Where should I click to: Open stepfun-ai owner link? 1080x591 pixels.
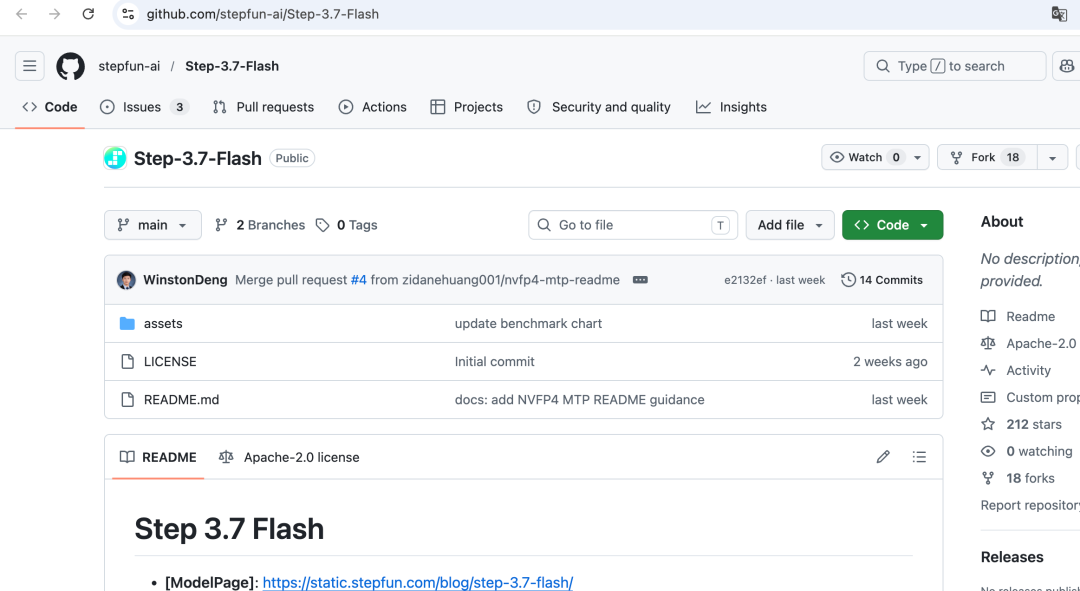pos(129,66)
